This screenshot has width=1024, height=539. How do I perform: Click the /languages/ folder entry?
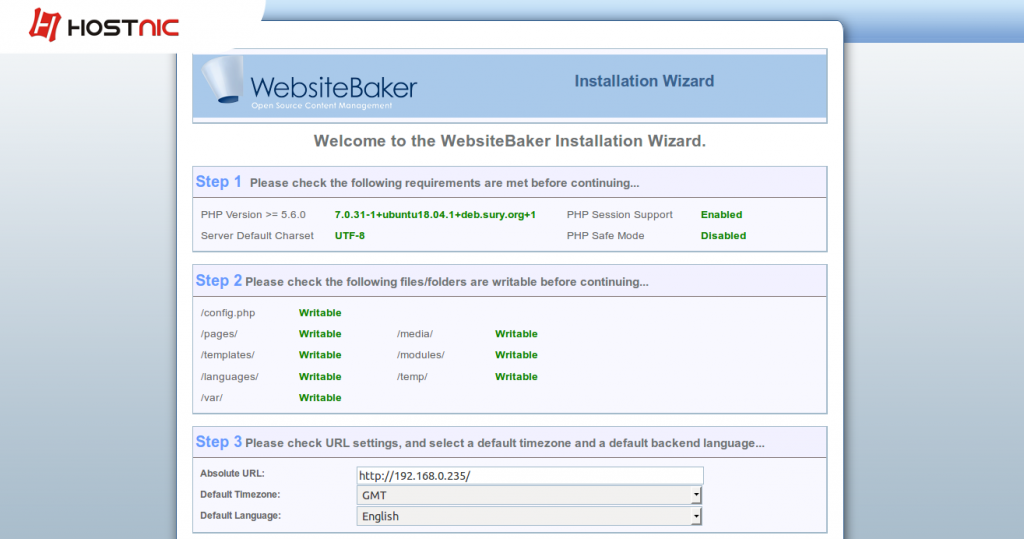pyautogui.click(x=230, y=376)
